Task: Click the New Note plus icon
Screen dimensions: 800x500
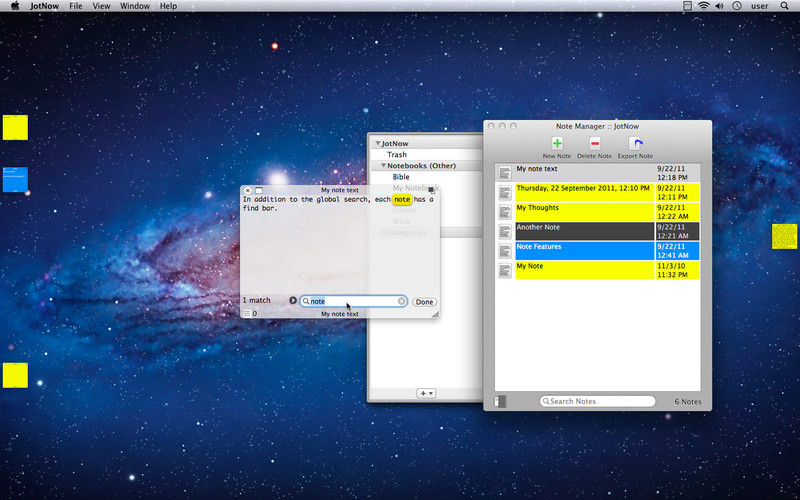Action: [557, 144]
